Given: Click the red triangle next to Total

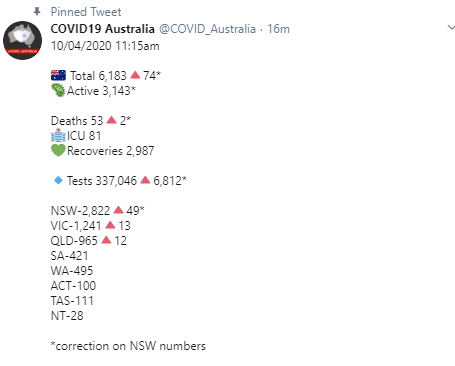Looking at the screenshot, I should coord(135,75).
